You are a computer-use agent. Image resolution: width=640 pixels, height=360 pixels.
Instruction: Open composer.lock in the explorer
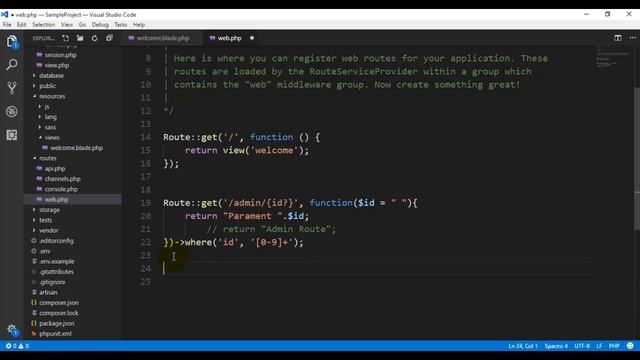(59, 313)
